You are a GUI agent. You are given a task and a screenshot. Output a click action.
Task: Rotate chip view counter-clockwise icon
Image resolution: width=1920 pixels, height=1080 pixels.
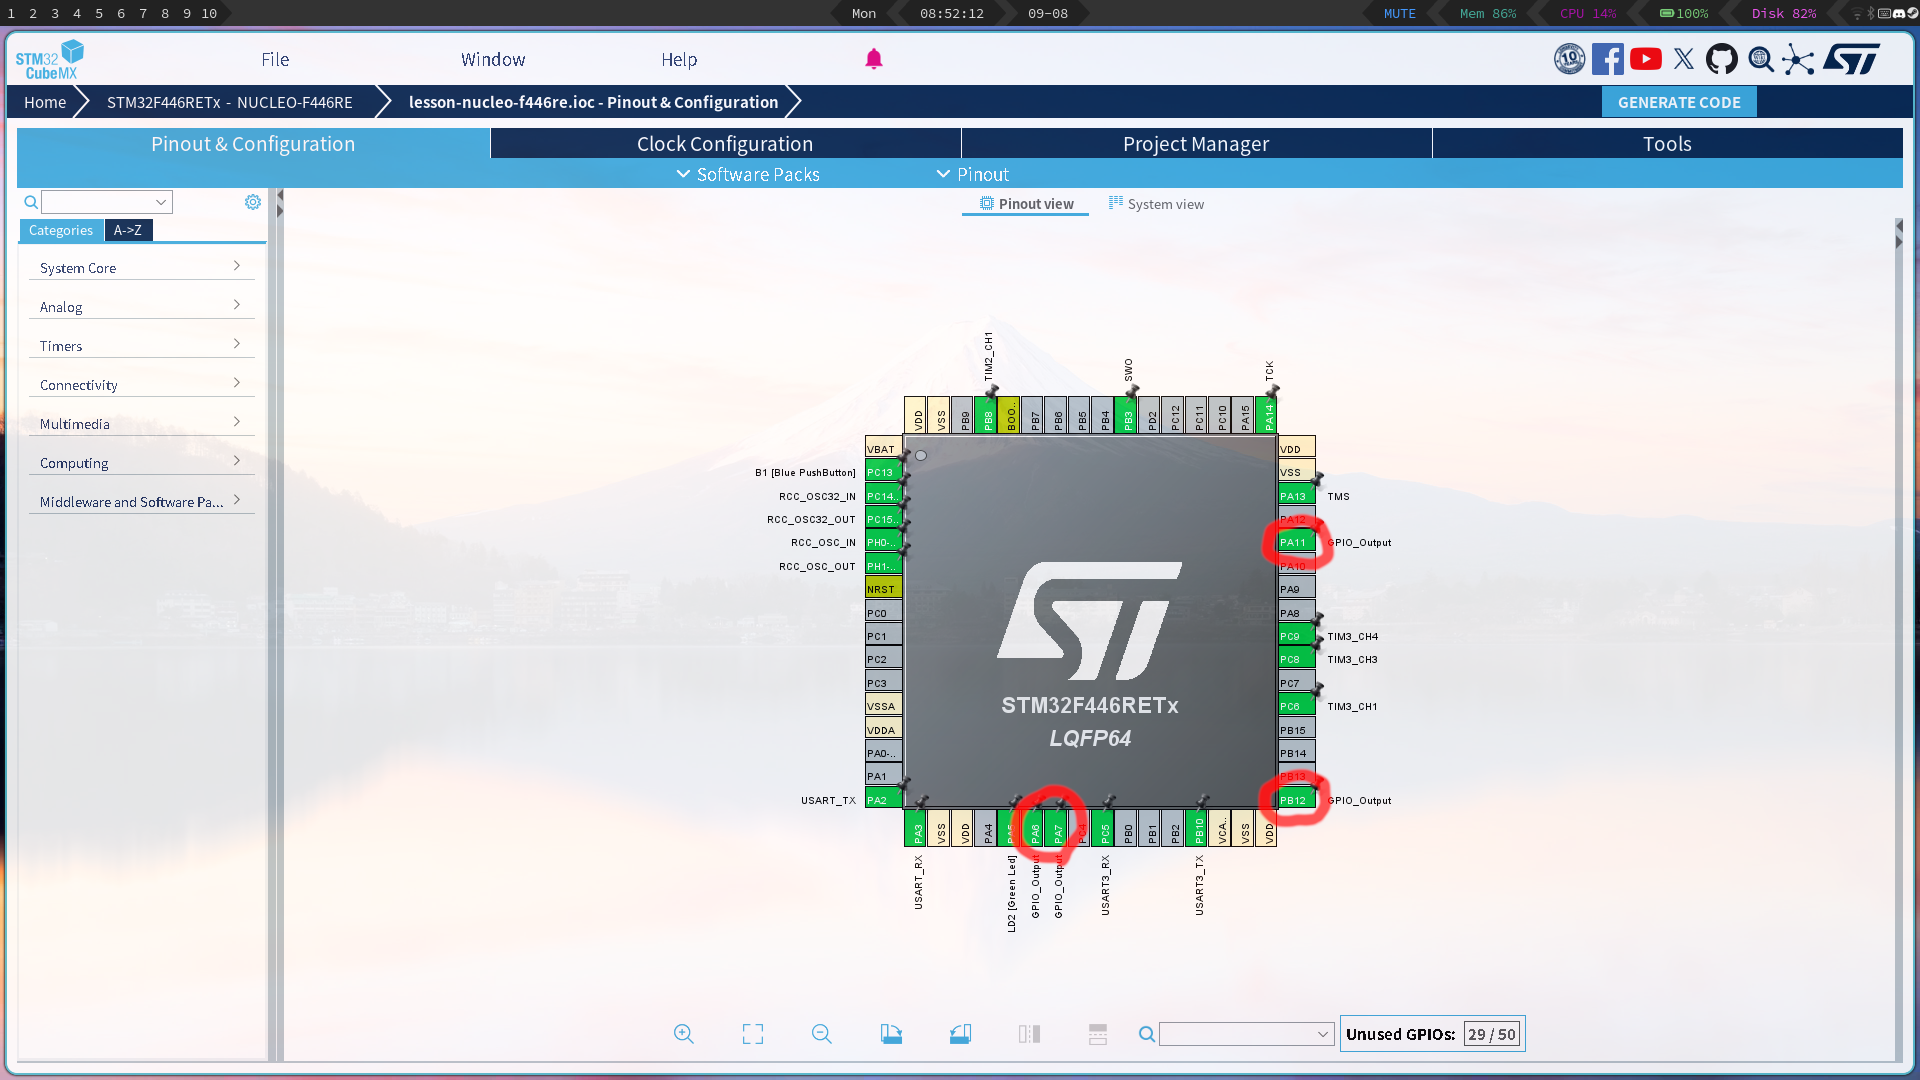(960, 1034)
